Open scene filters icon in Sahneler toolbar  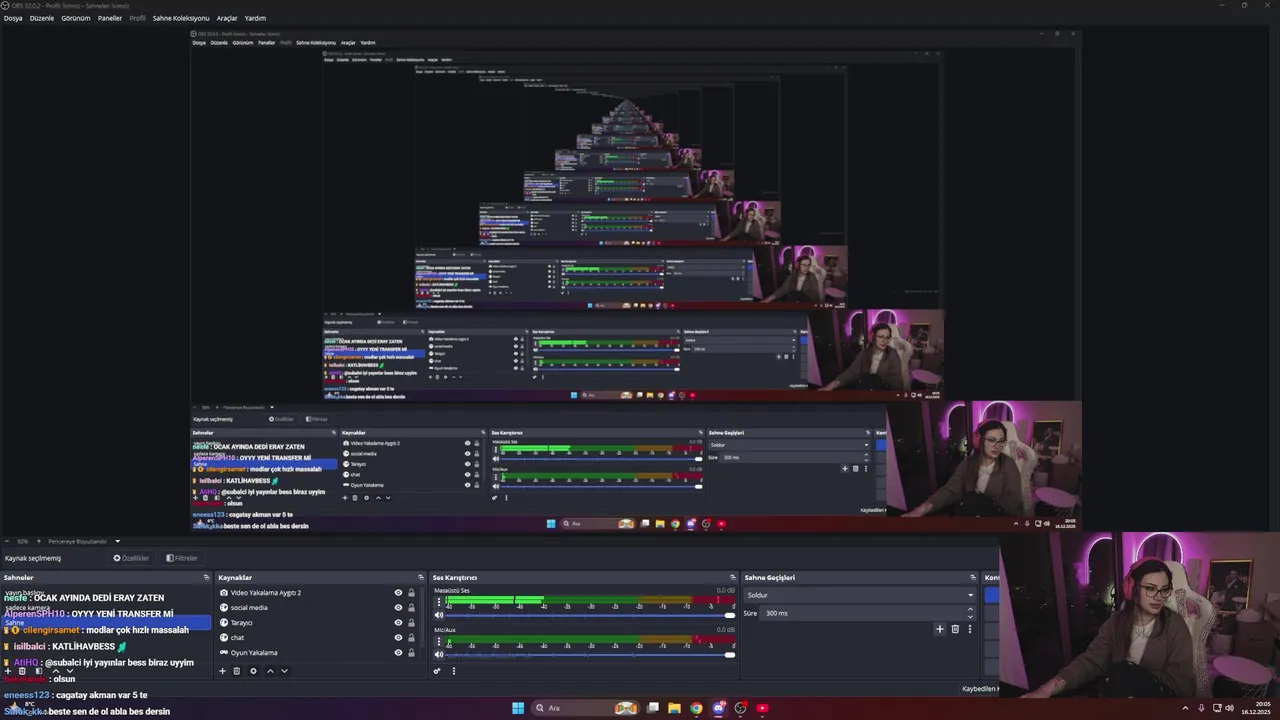[39, 671]
